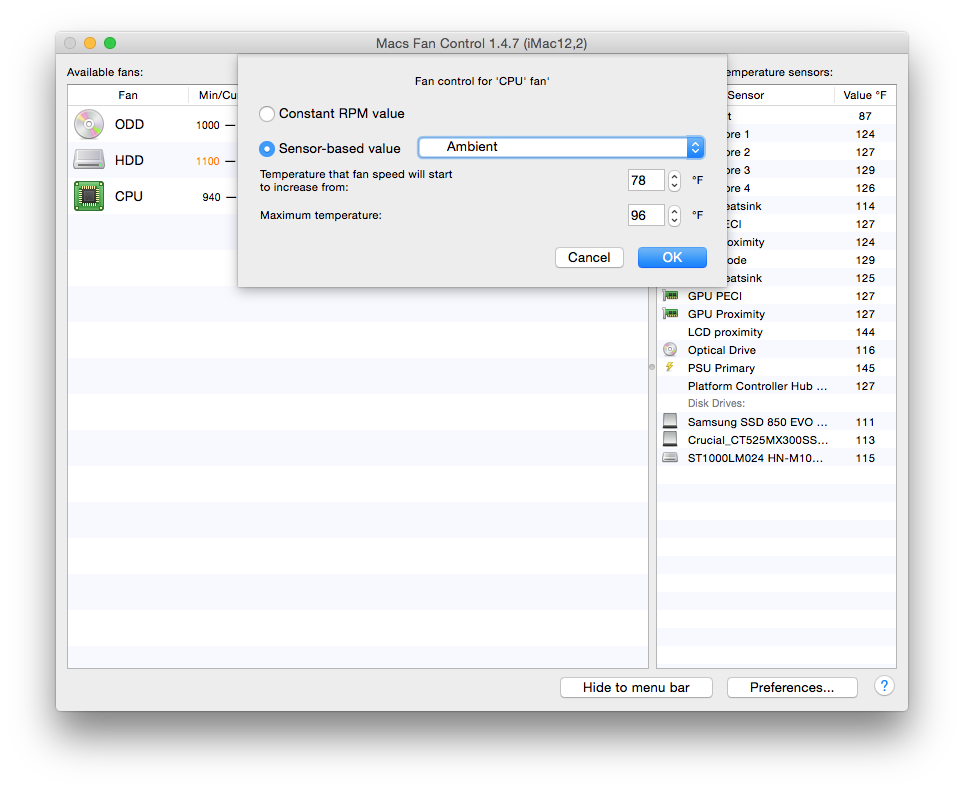This screenshot has width=964, height=791.
Task: Click Hide to menu bar button
Action: point(636,687)
